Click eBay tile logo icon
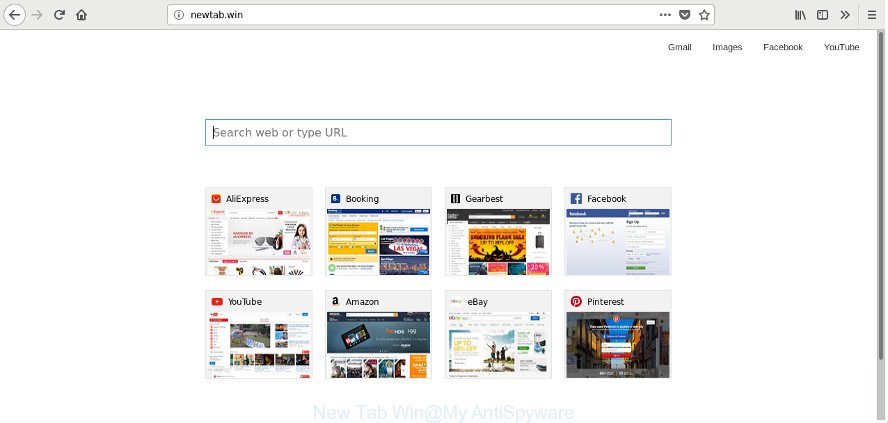 click(455, 302)
